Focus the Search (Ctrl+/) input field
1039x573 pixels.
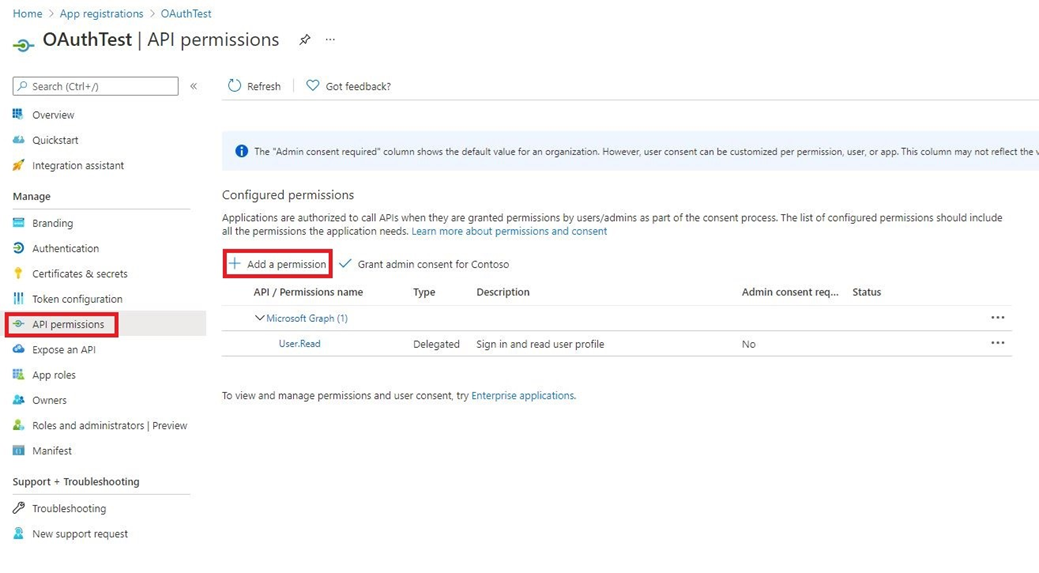click(x=100, y=86)
